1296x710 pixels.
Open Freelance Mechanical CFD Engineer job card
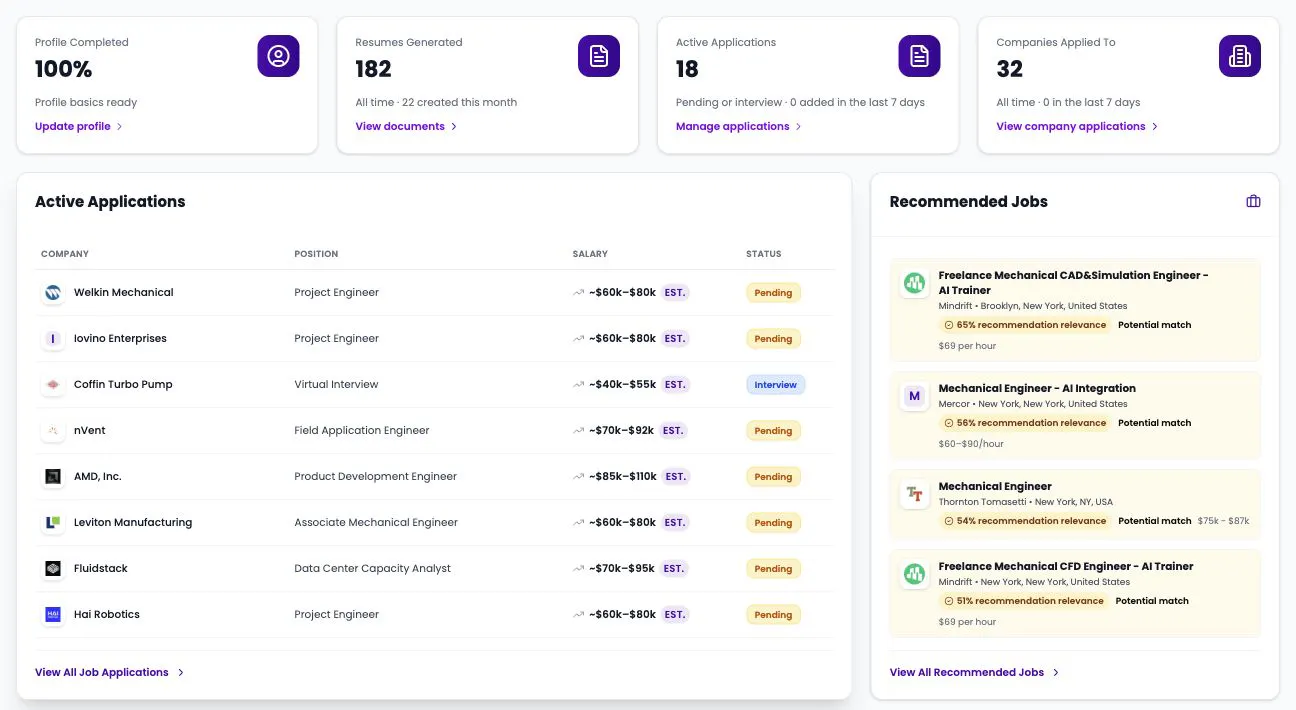click(x=1075, y=595)
